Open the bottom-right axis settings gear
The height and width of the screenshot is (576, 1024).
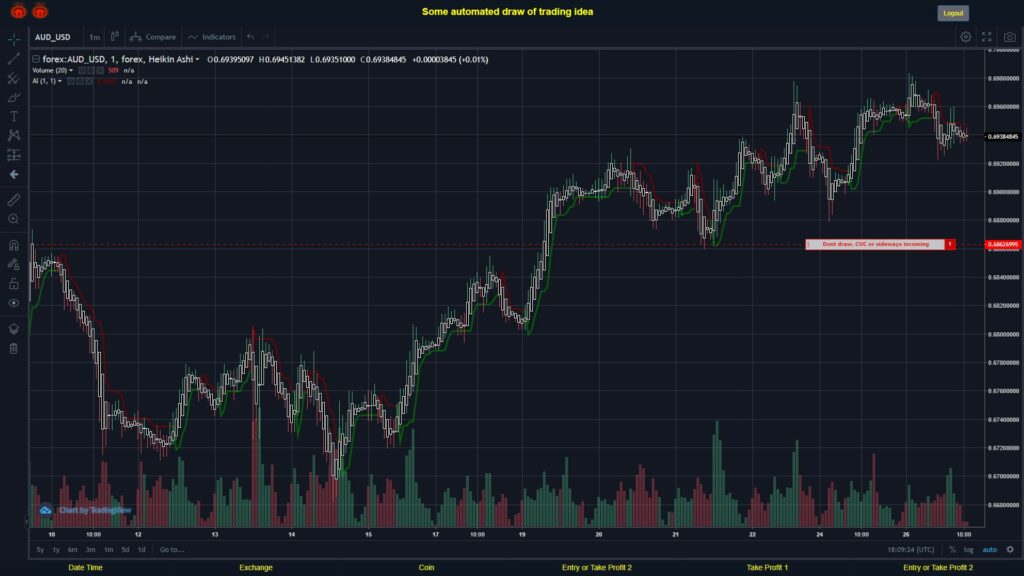pyautogui.click(x=1010, y=550)
